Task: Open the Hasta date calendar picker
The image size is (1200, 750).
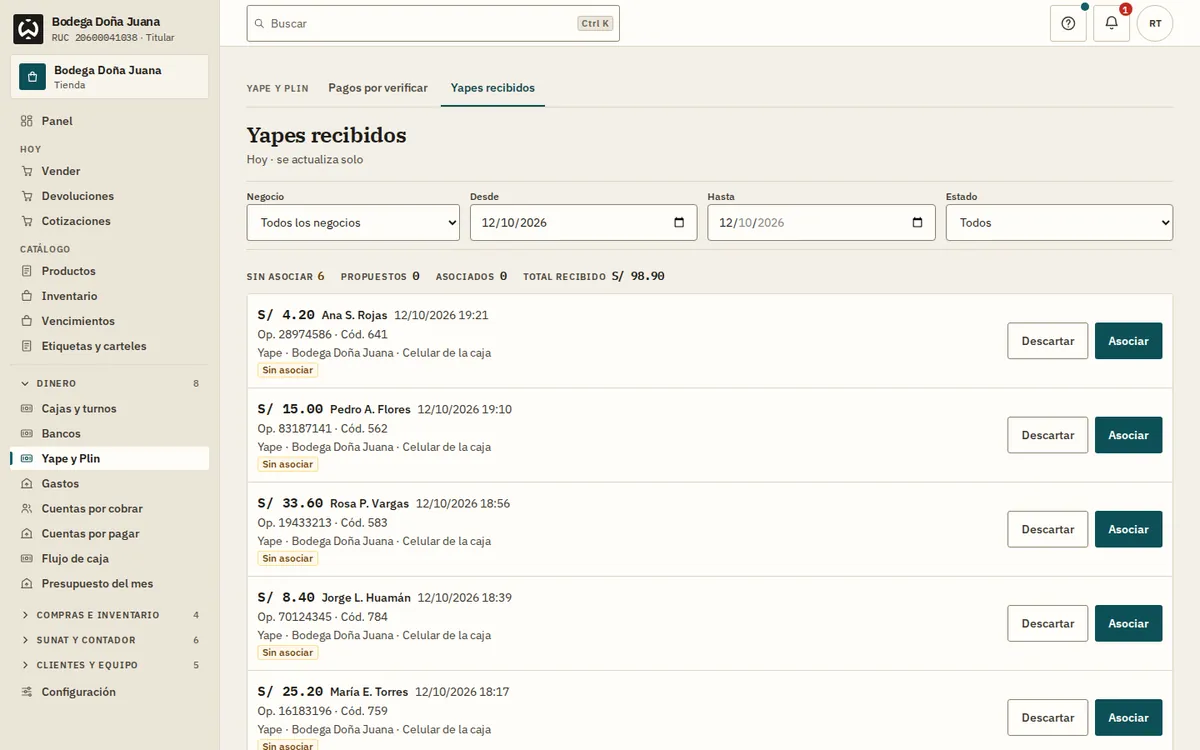Action: [x=917, y=222]
